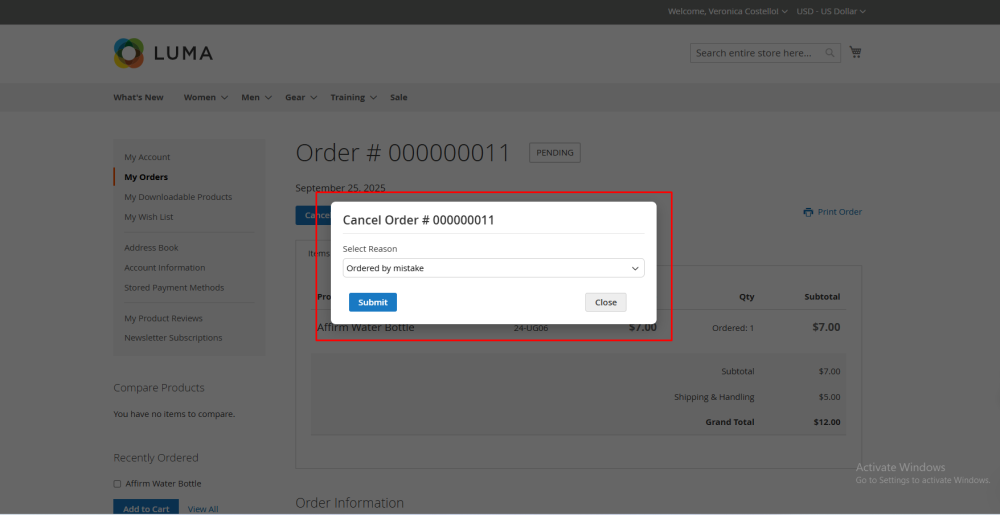Click the View All link
The height and width of the screenshot is (515, 1000).
203,509
